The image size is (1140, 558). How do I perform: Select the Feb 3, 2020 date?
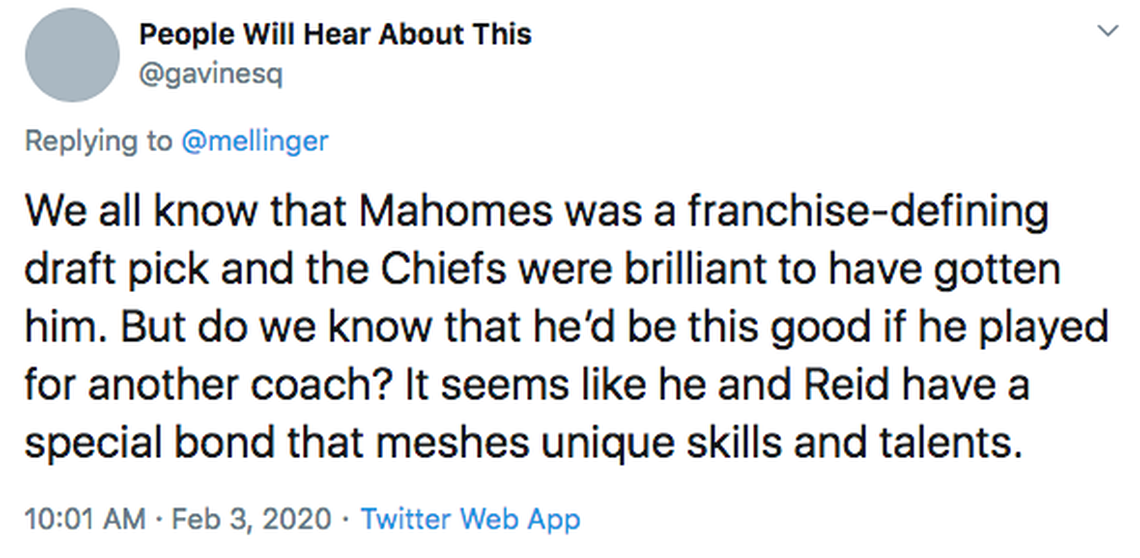[254, 520]
